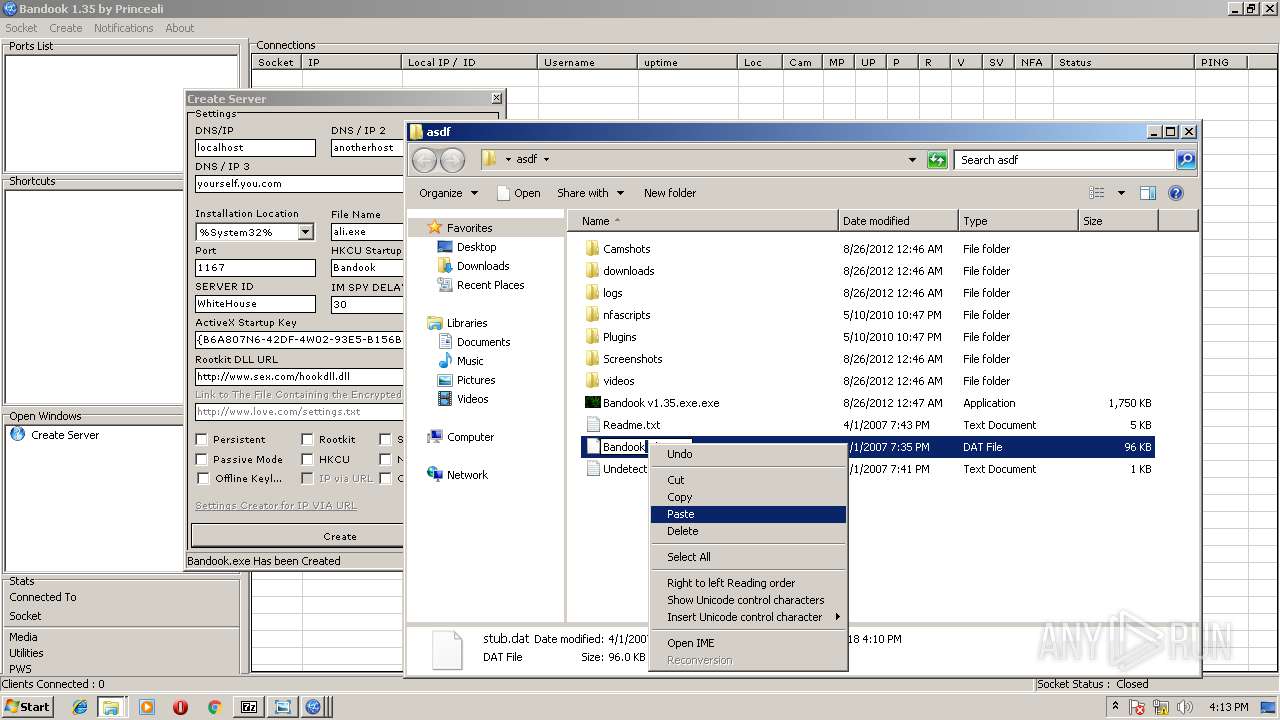
Task: Choose Undo from the context menu
Action: pos(748,454)
